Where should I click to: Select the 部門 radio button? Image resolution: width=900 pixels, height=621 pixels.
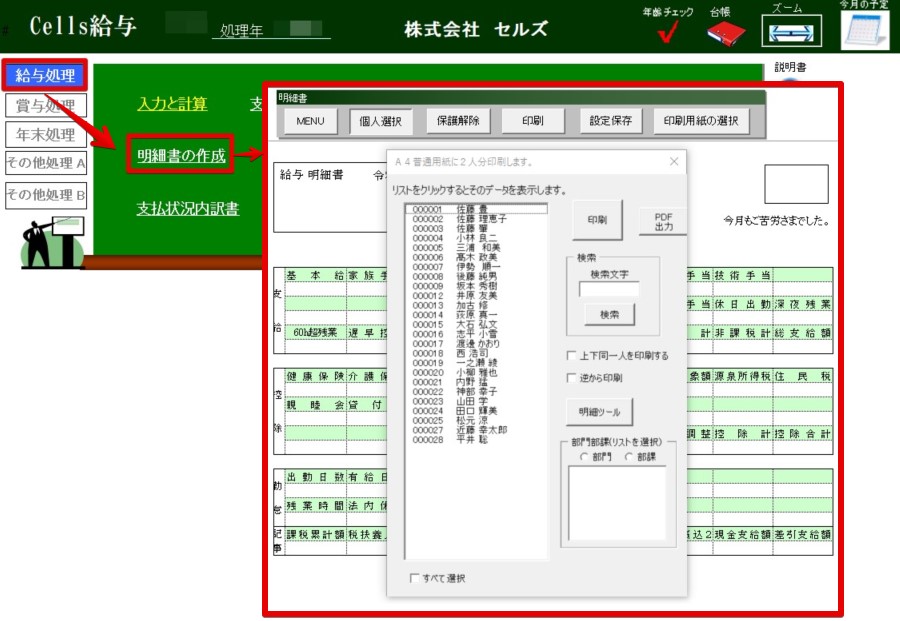click(x=584, y=457)
